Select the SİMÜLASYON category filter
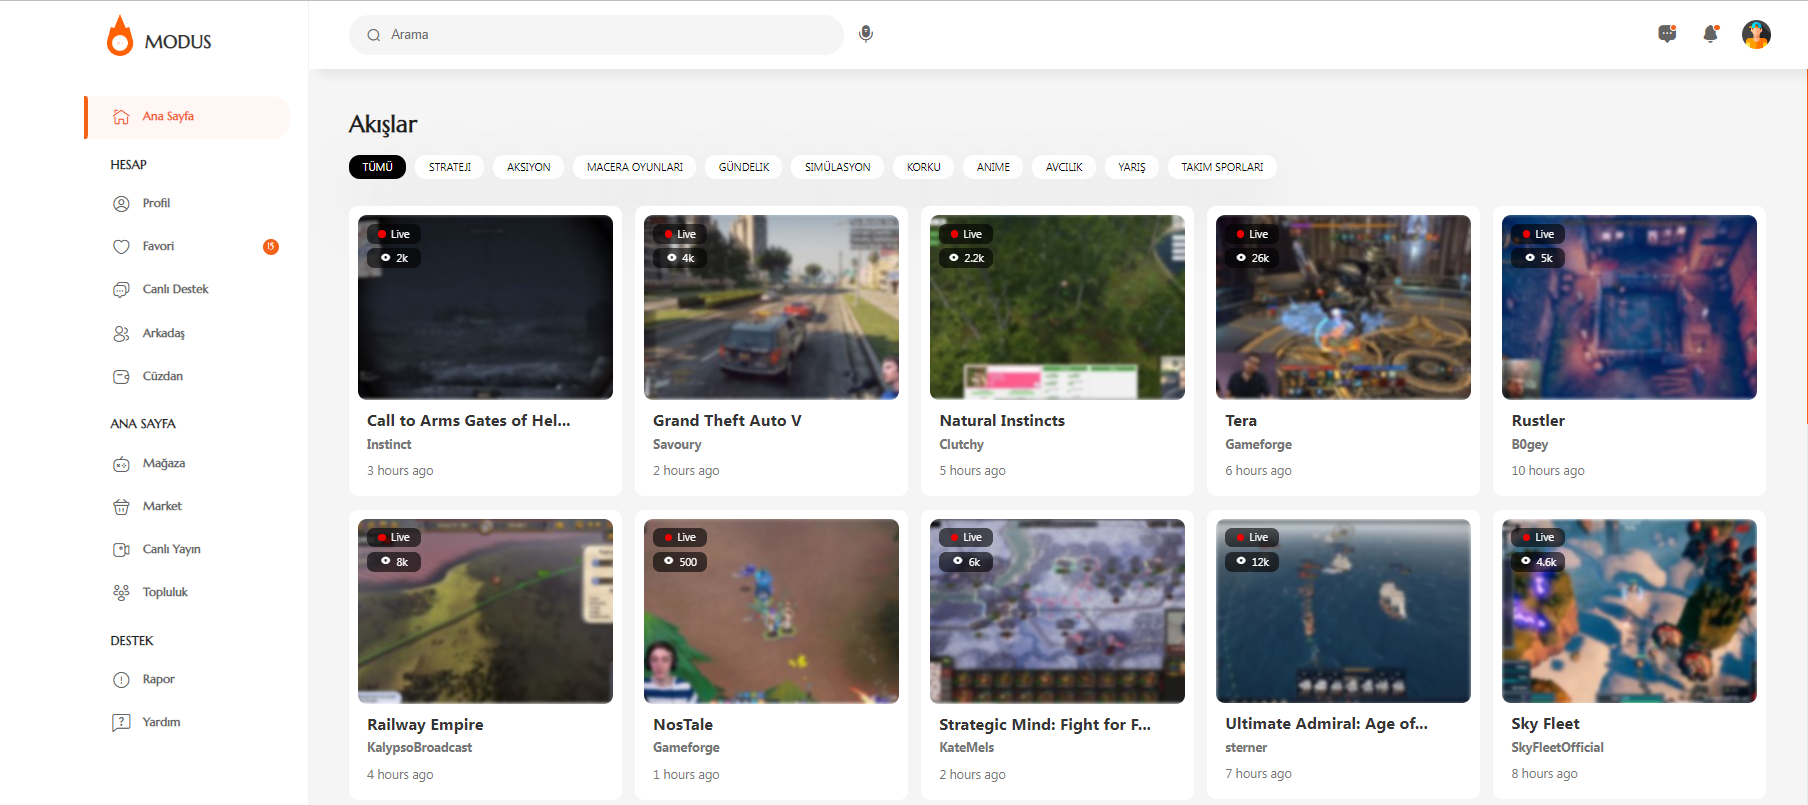This screenshot has height=805, width=1808. (838, 167)
